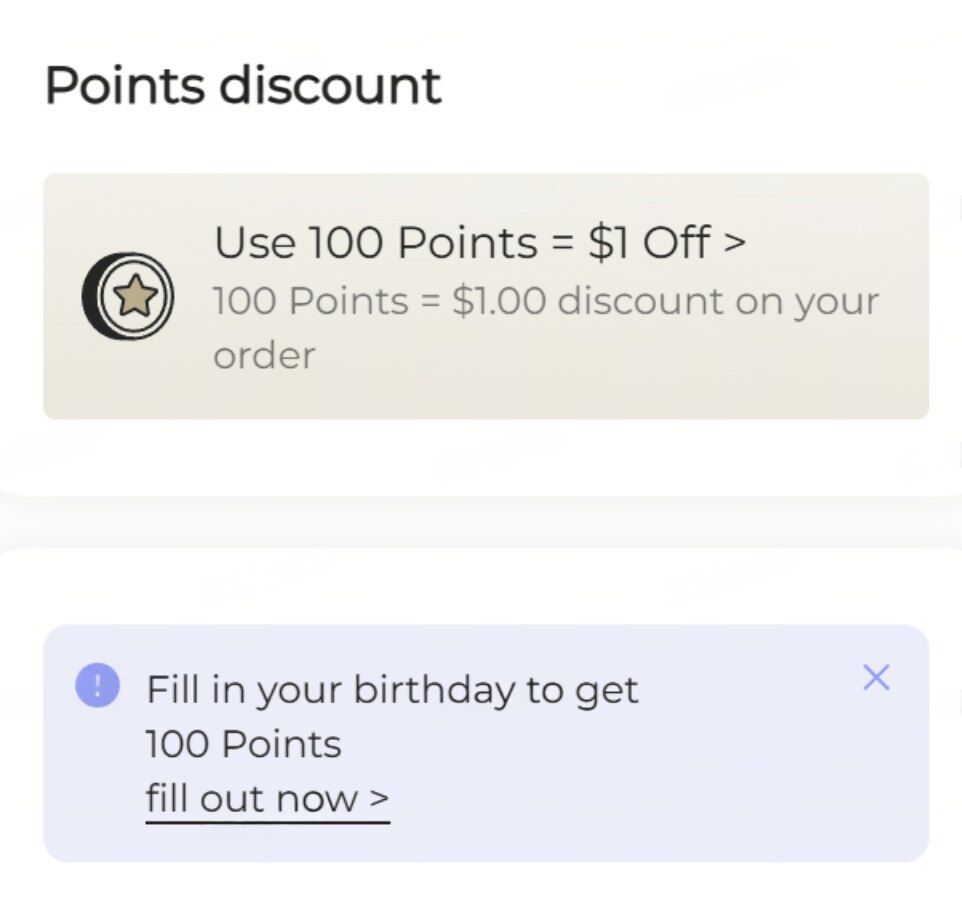Click the blue exclamation info icon
The width and height of the screenshot is (962, 904).
tap(98, 686)
